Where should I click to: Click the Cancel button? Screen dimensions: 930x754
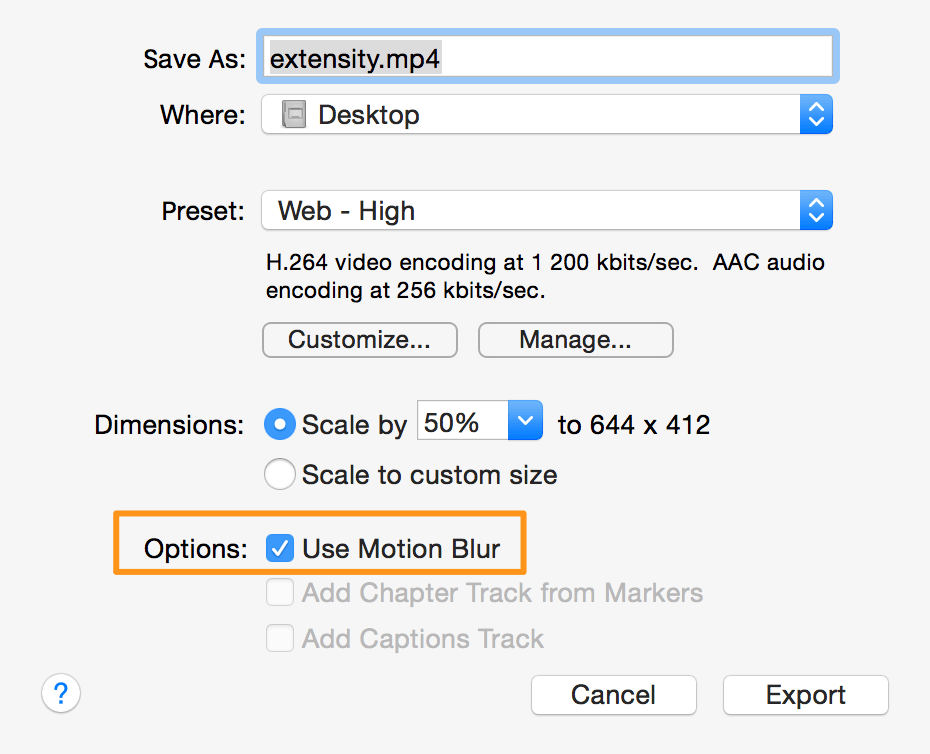click(x=614, y=695)
